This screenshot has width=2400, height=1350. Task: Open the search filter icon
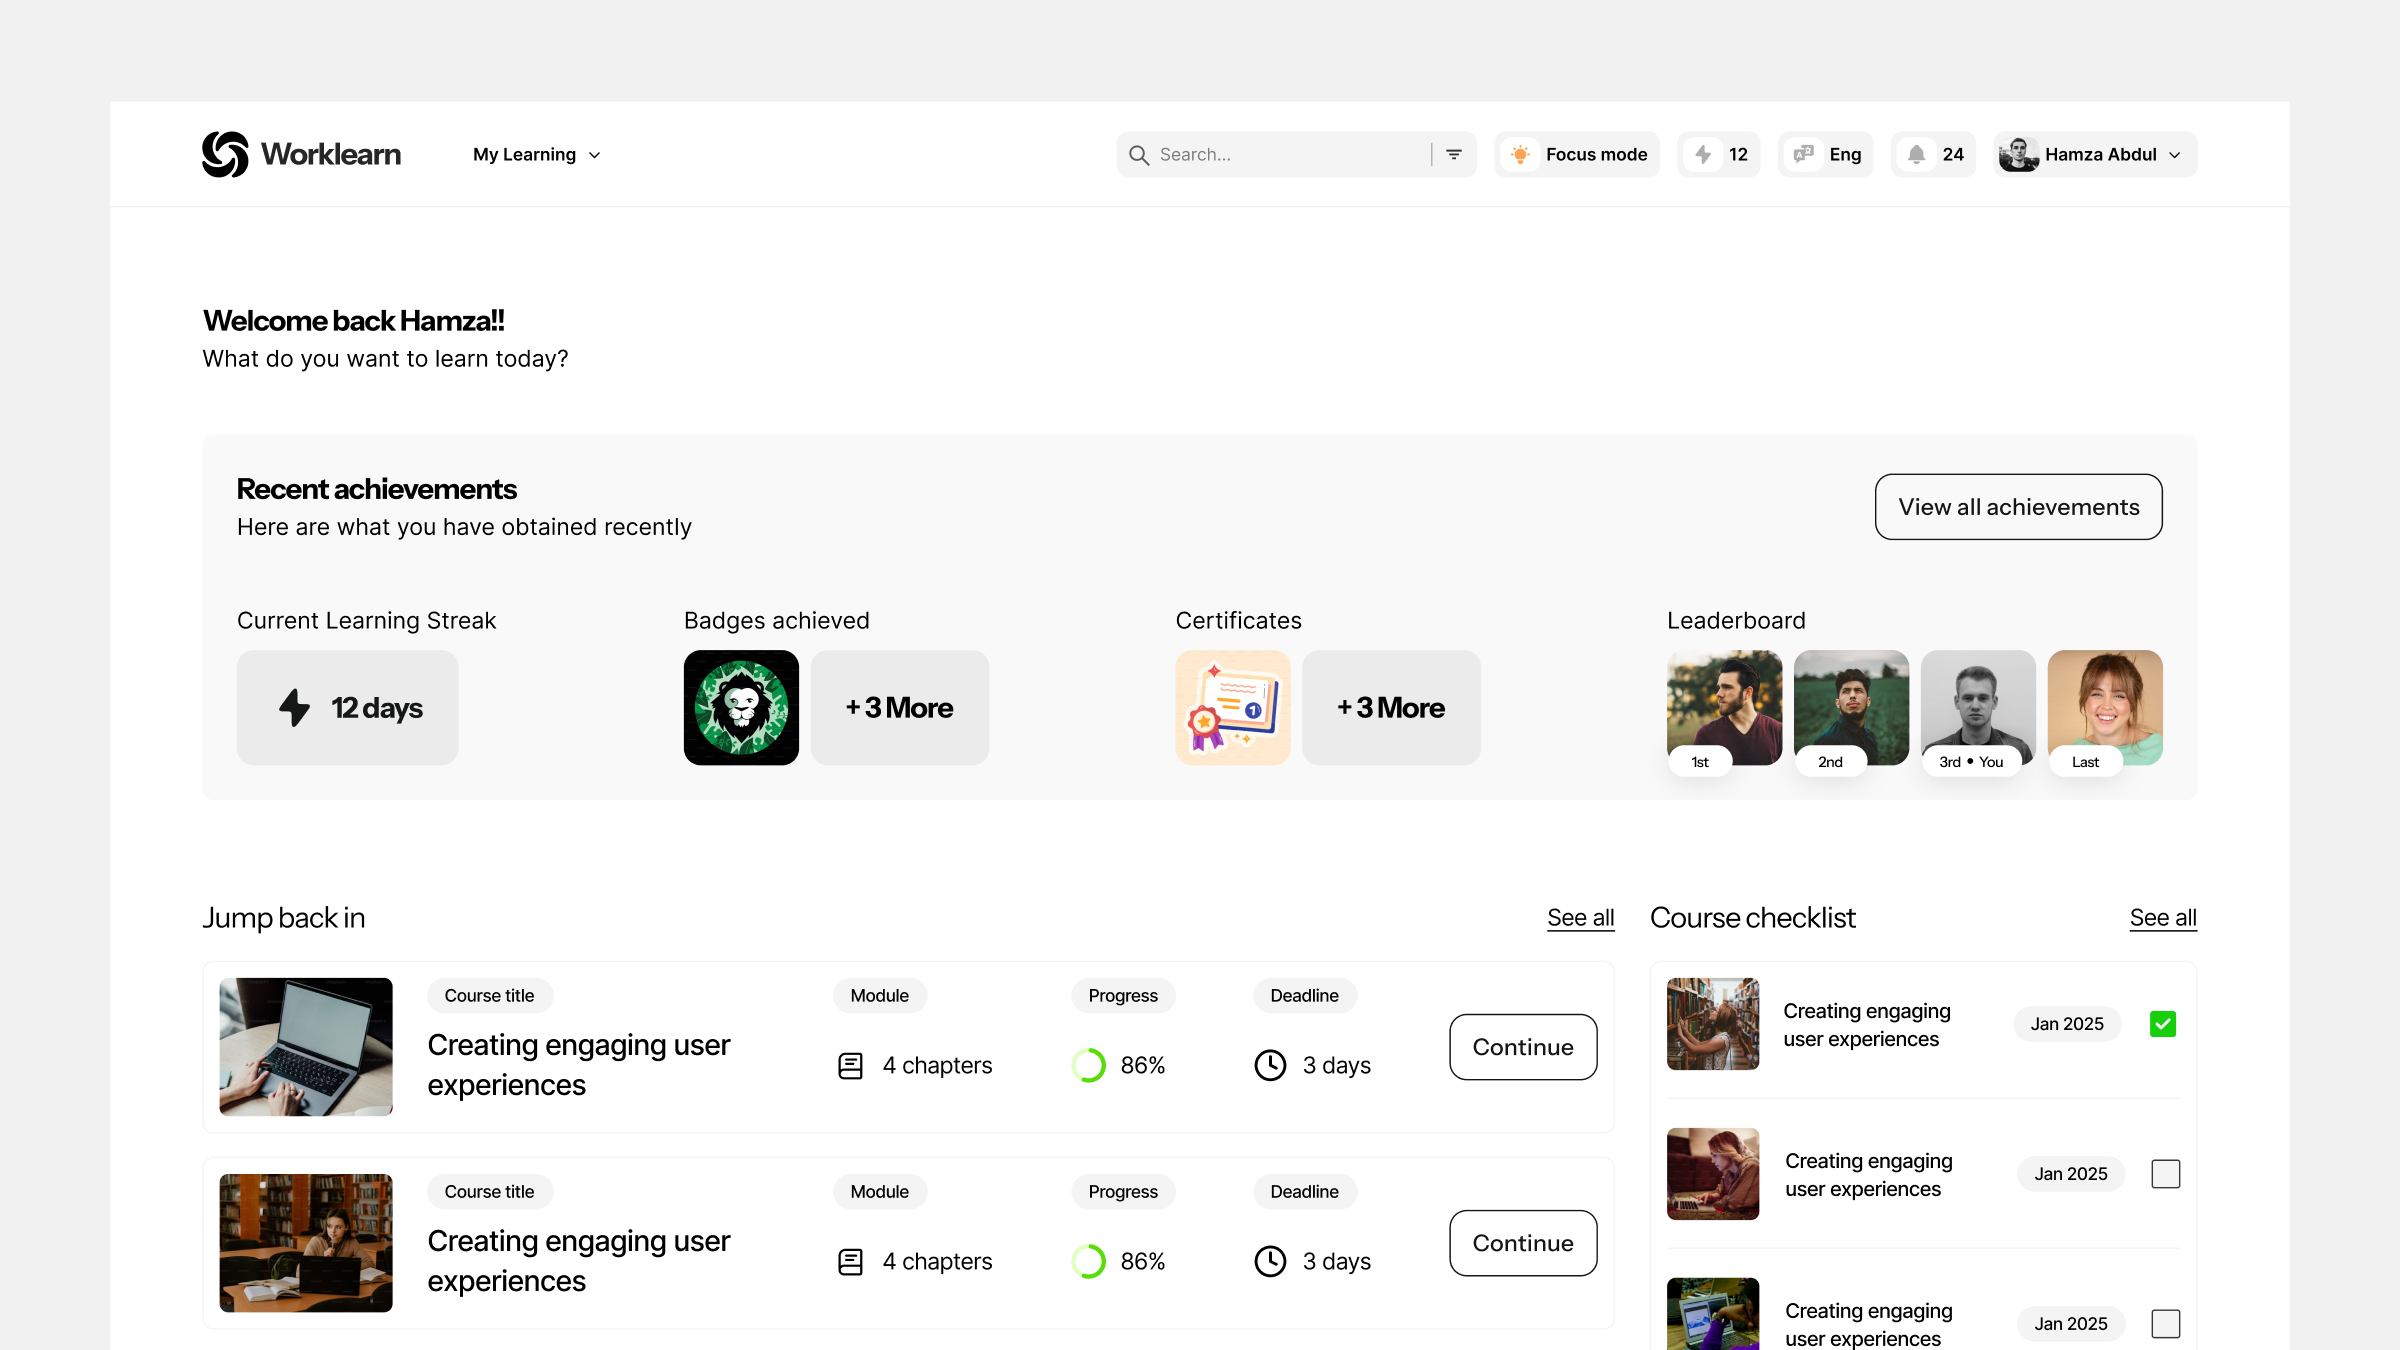point(1454,154)
